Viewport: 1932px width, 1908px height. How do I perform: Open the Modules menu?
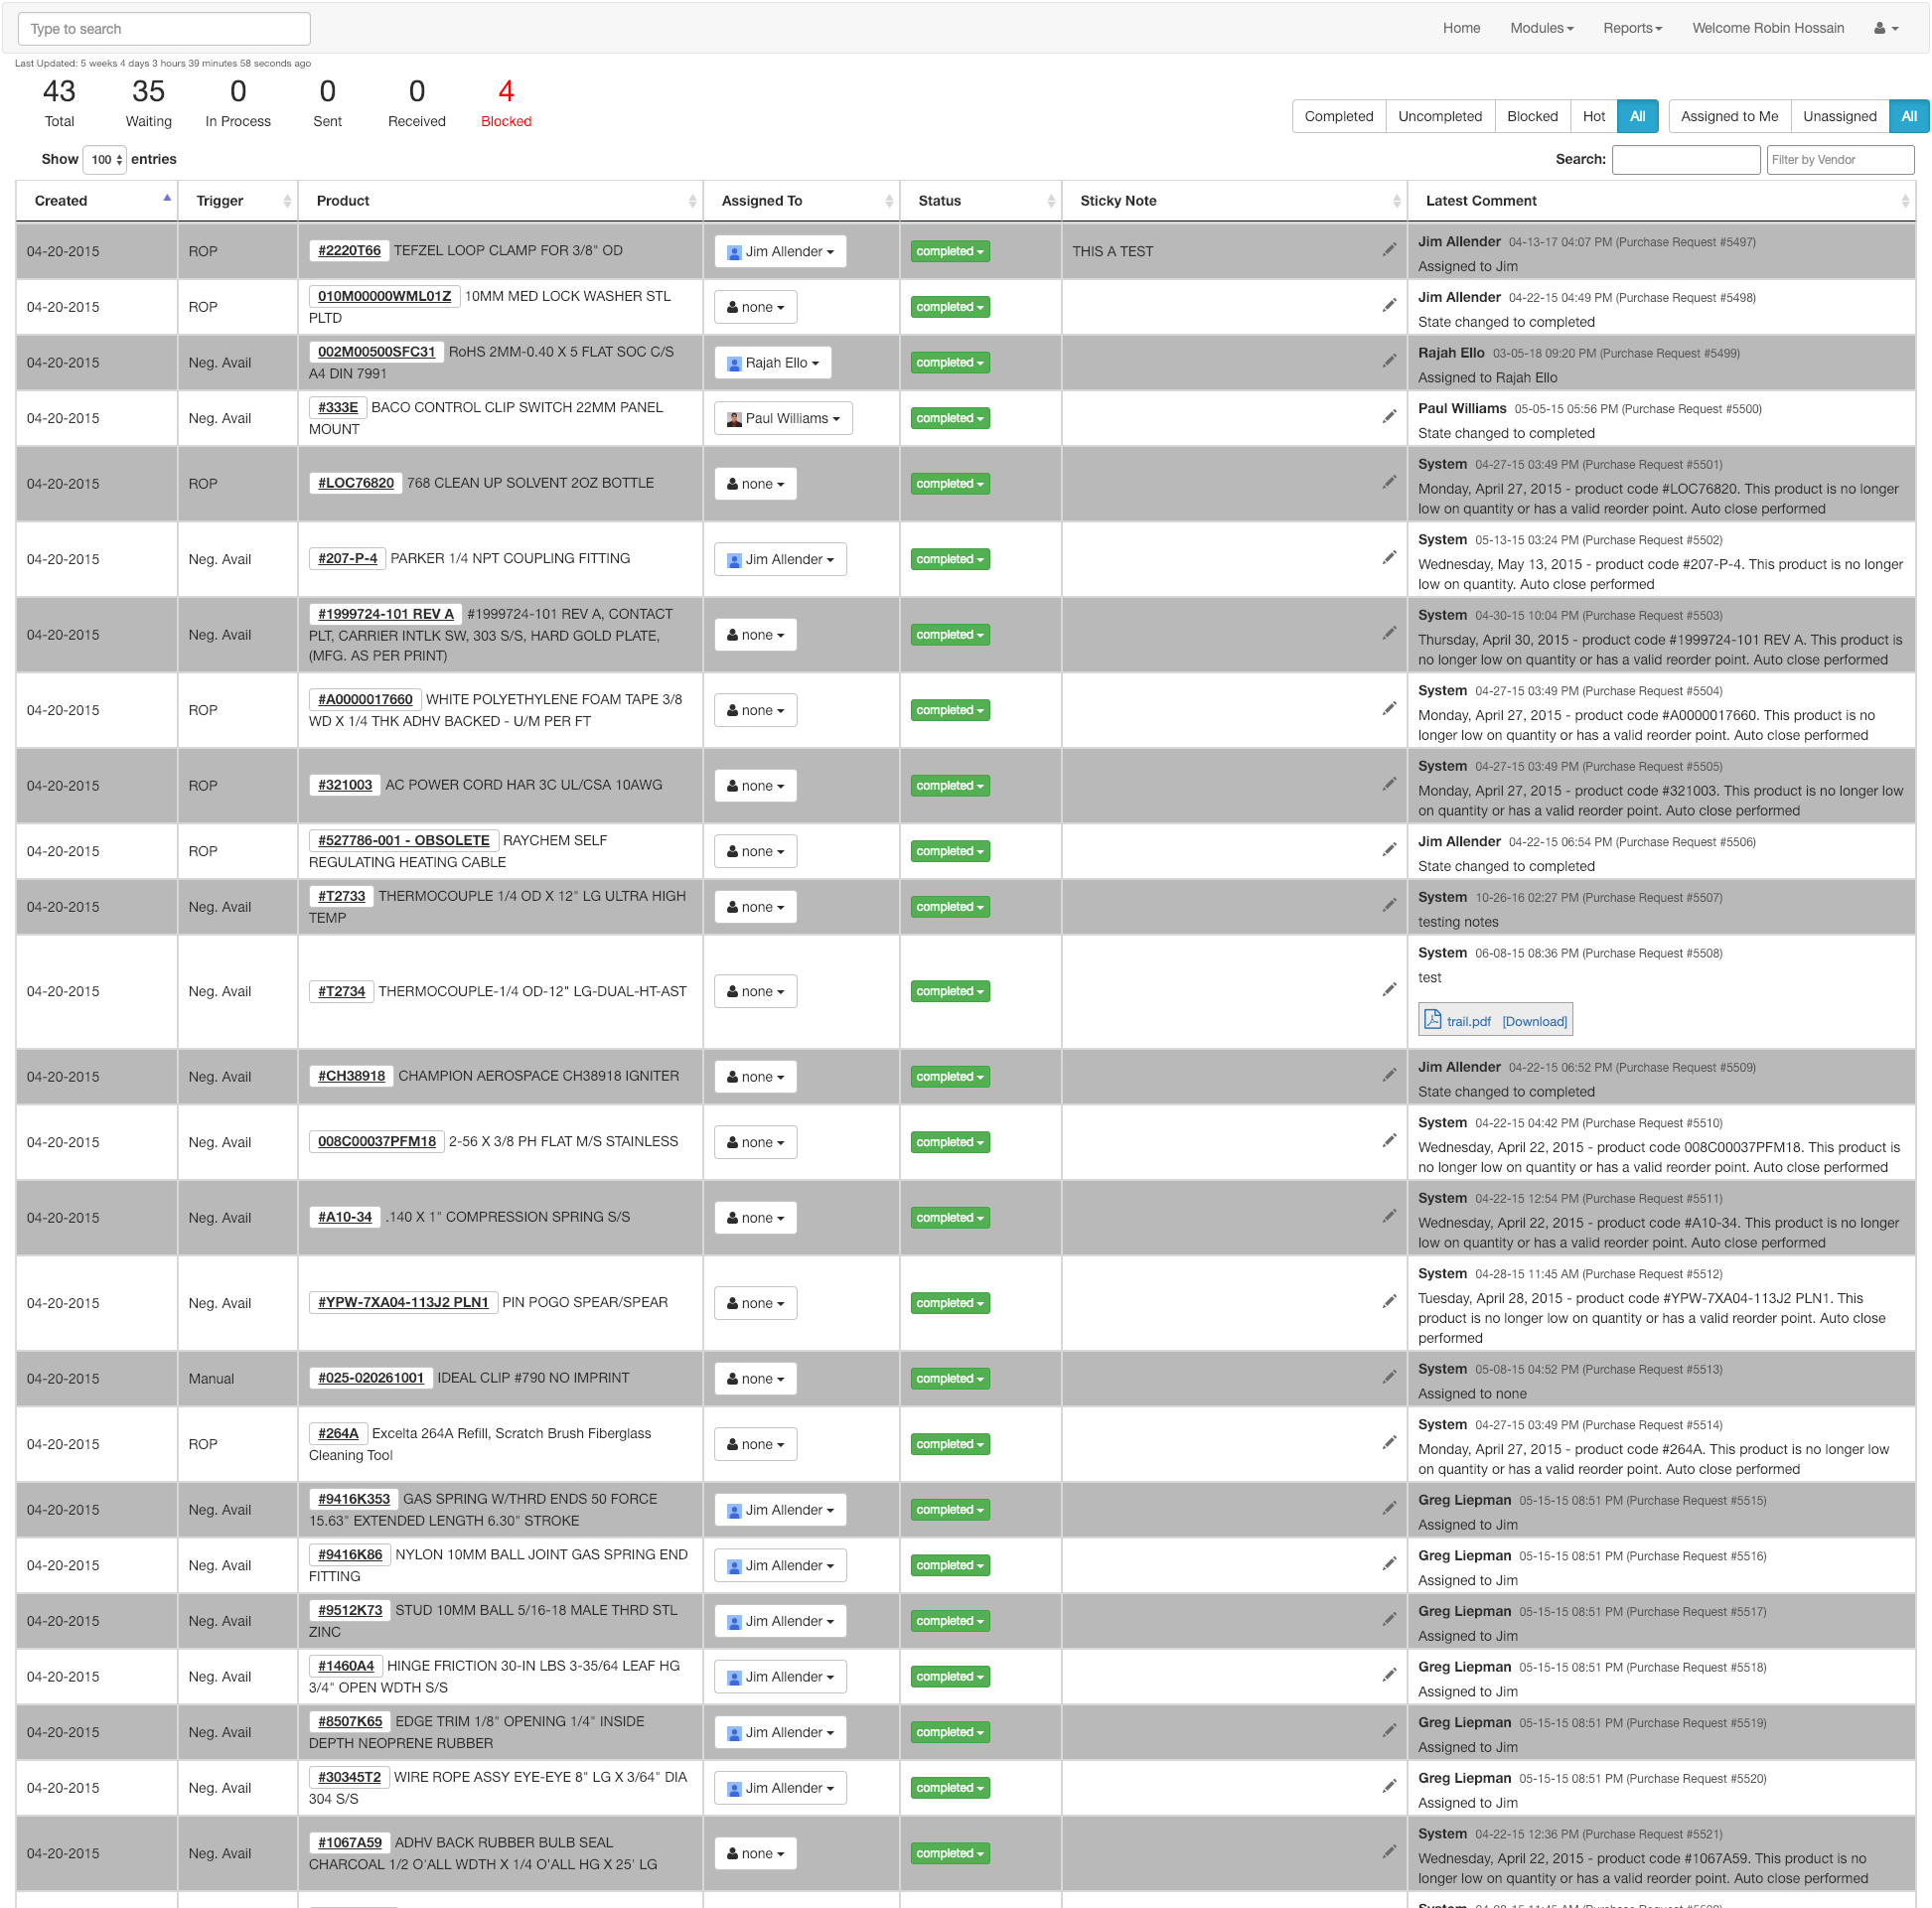(1540, 28)
